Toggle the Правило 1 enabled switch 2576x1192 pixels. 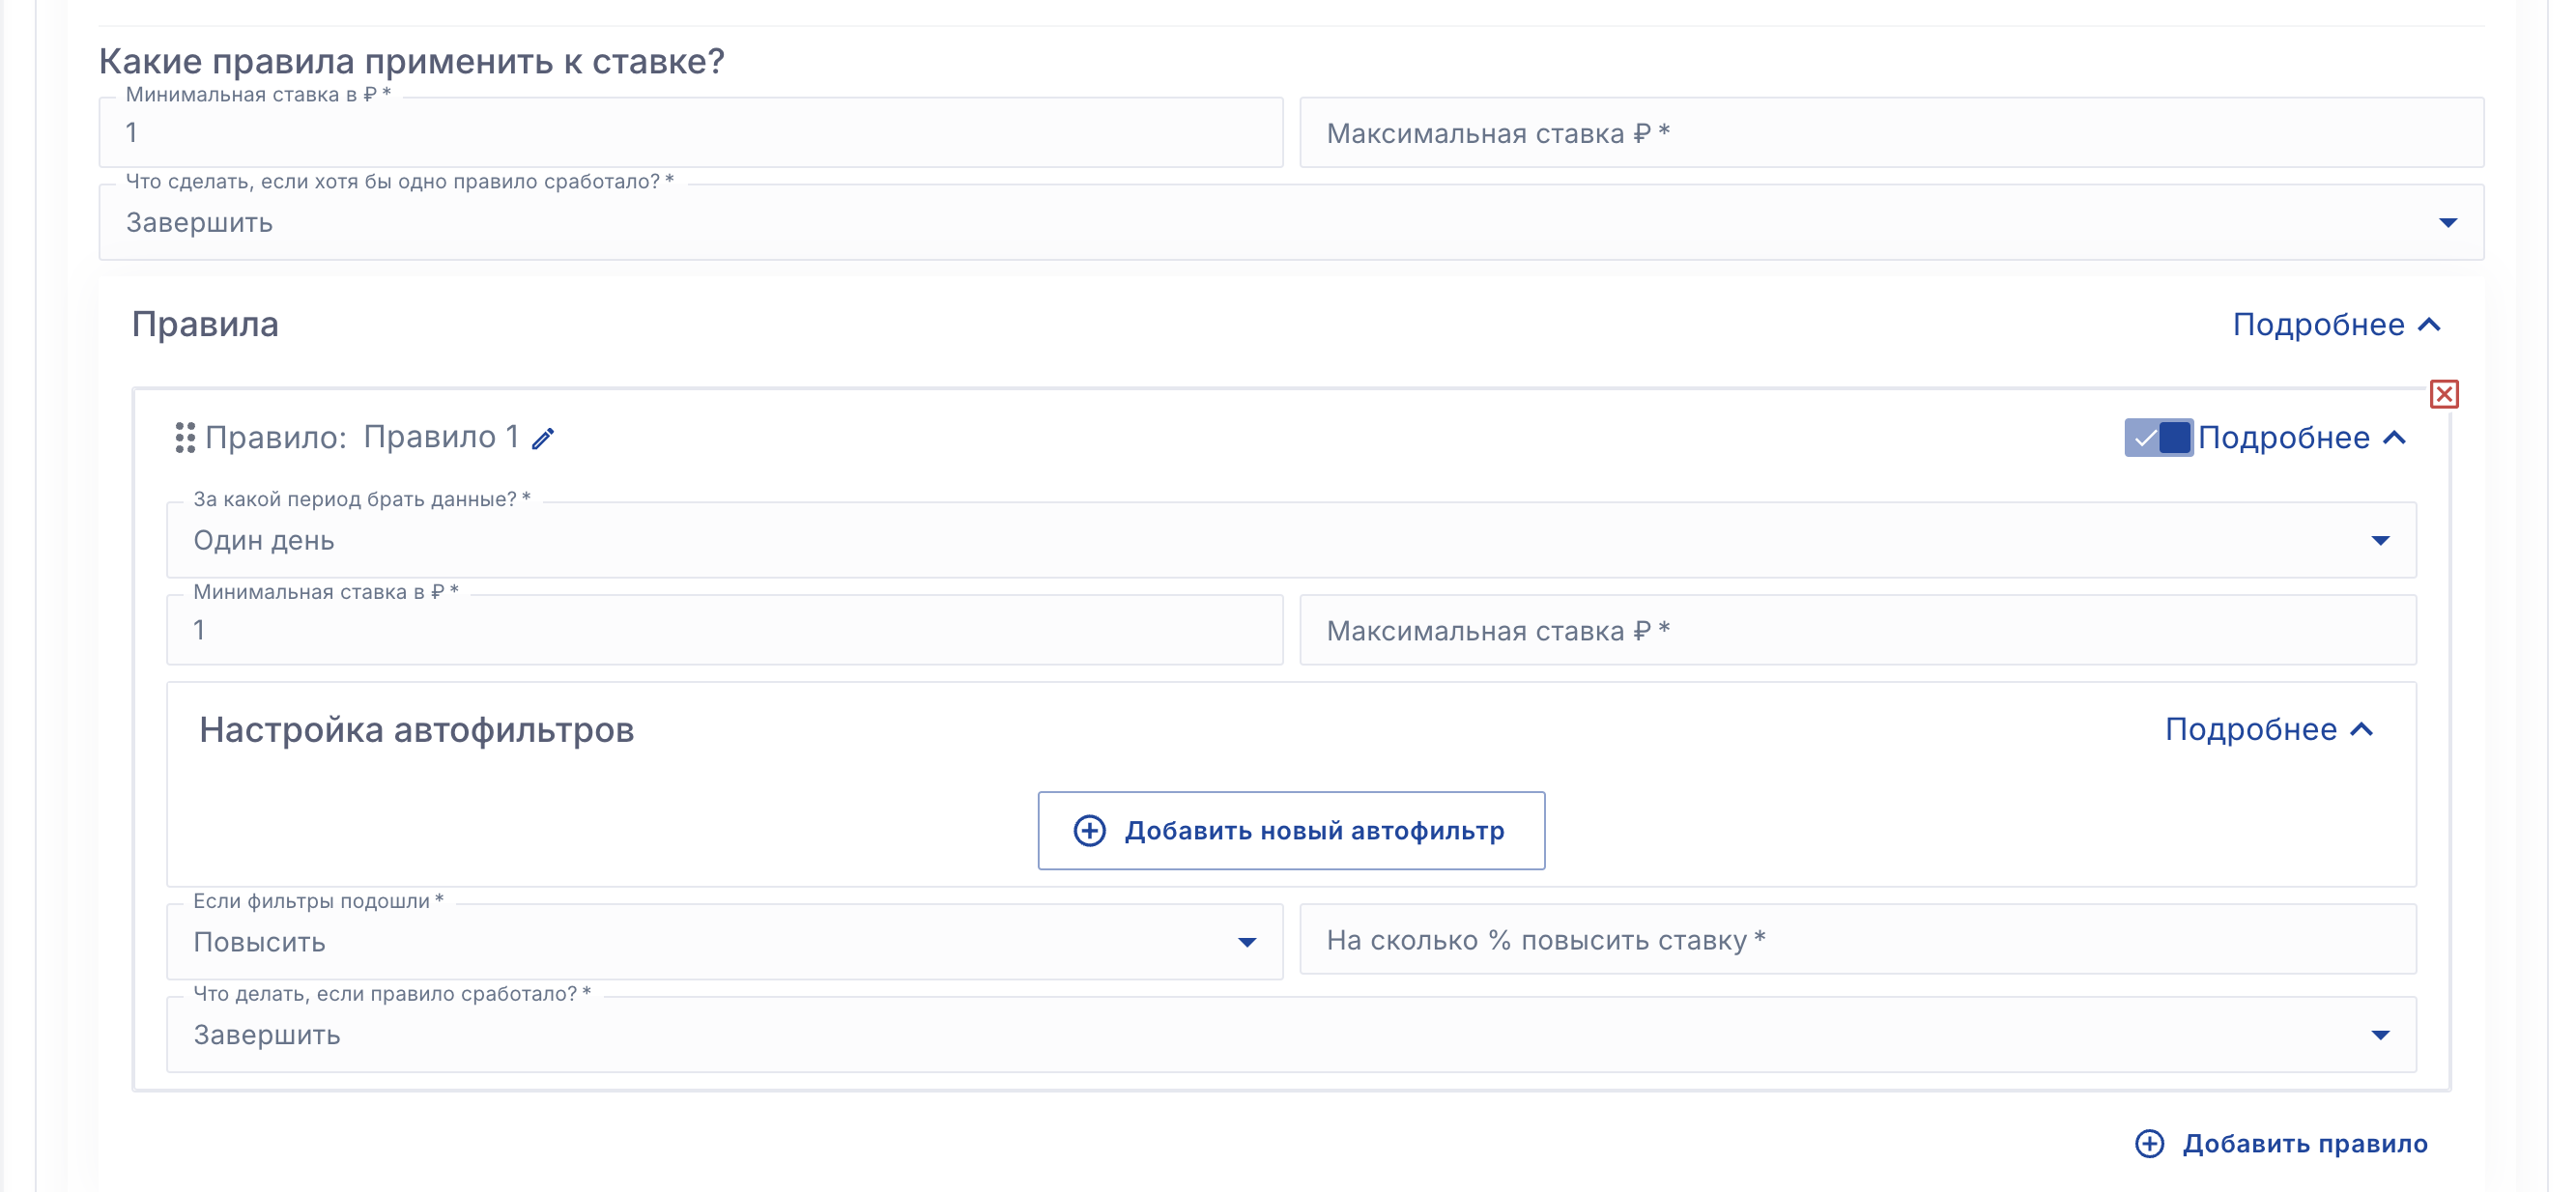pos(2158,438)
